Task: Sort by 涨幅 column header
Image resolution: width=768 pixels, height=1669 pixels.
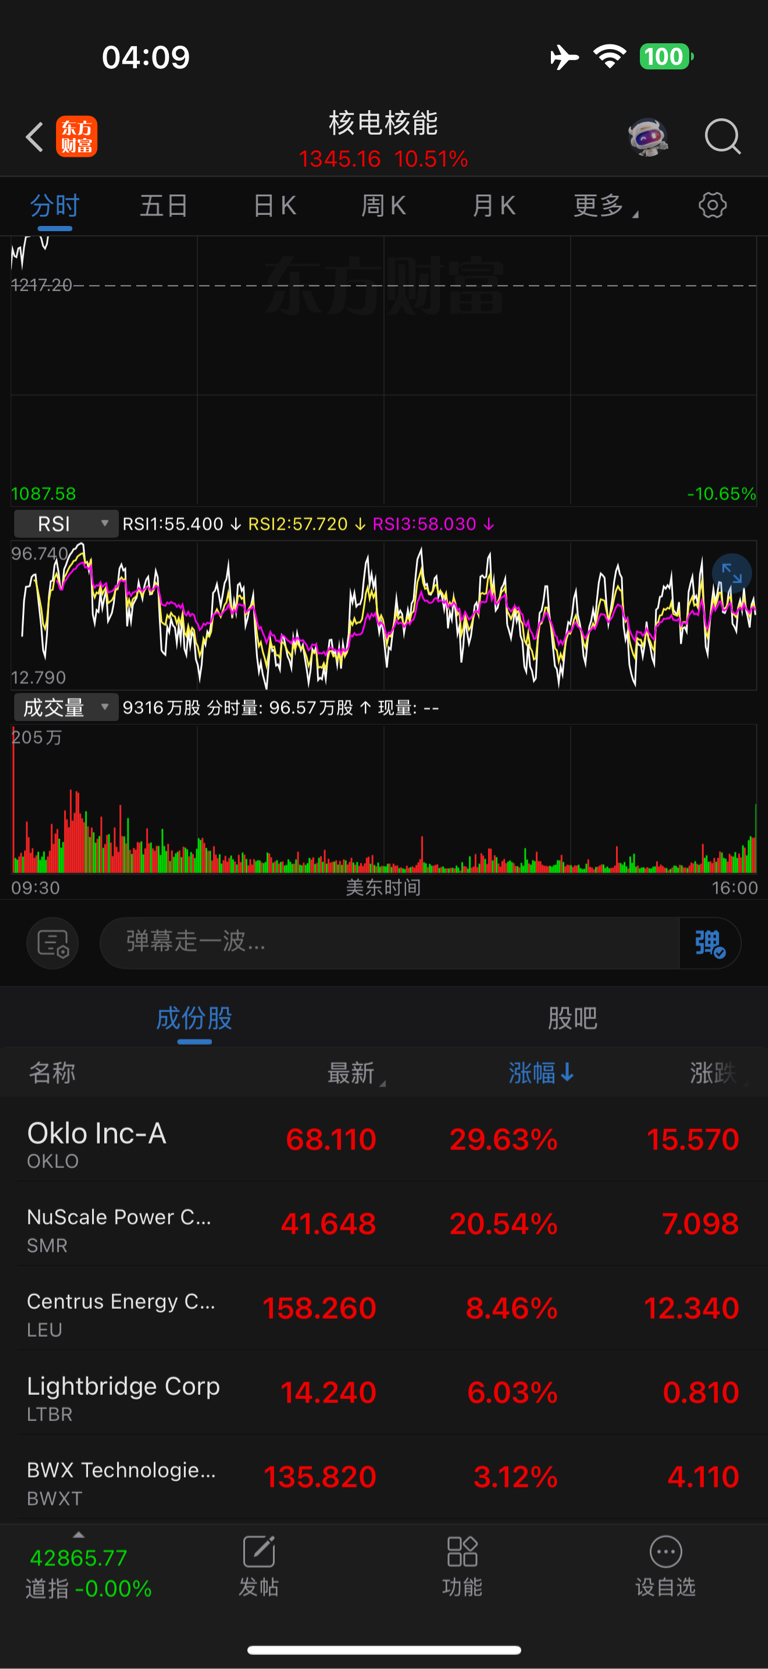Action: tap(541, 1073)
